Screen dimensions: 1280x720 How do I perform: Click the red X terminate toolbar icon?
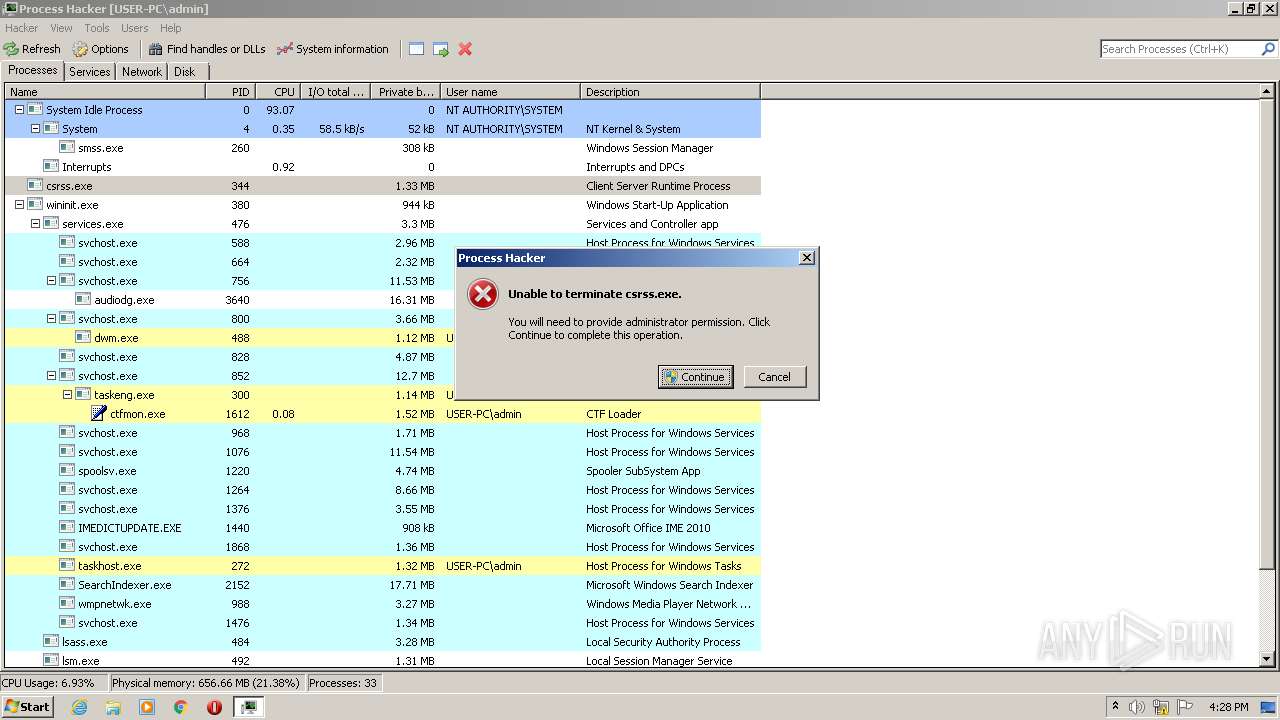point(465,49)
